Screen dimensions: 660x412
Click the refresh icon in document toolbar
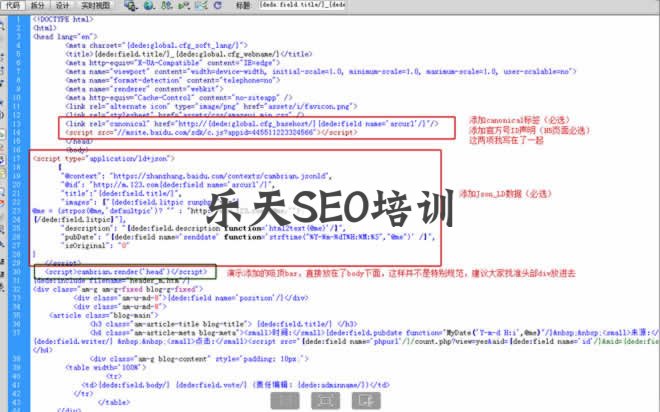tap(218, 5)
